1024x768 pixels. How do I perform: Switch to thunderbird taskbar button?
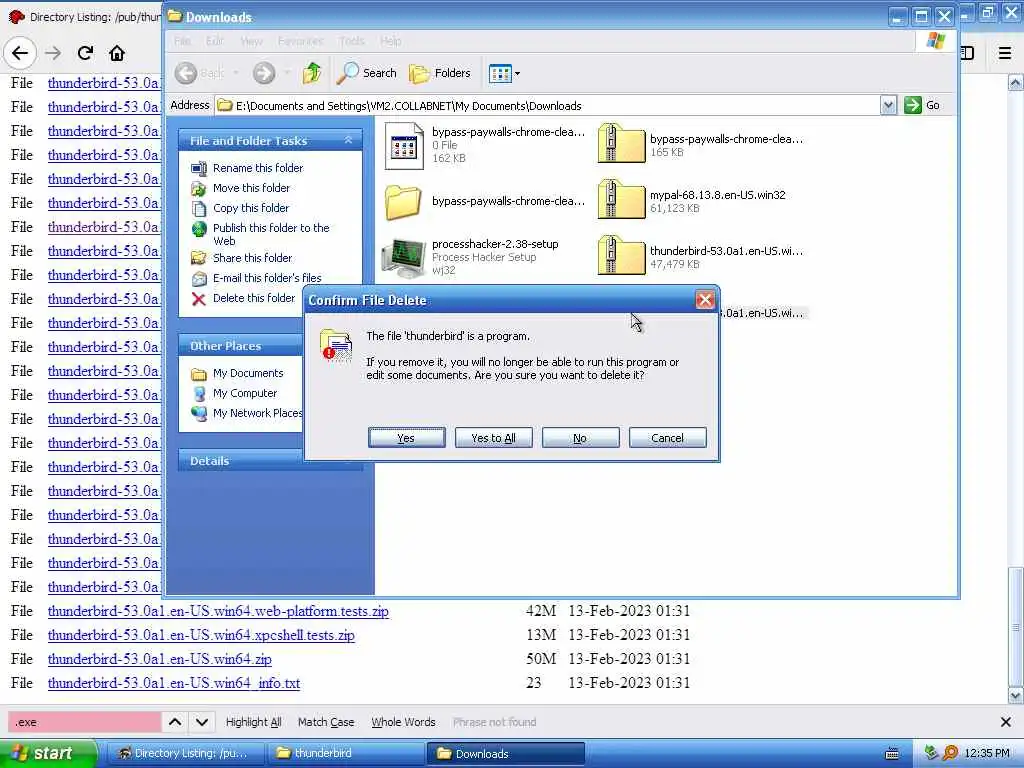coord(345,753)
